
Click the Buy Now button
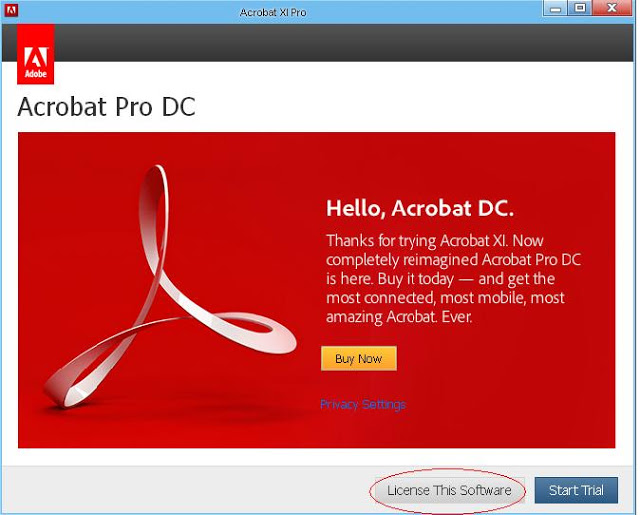pyautogui.click(x=359, y=358)
